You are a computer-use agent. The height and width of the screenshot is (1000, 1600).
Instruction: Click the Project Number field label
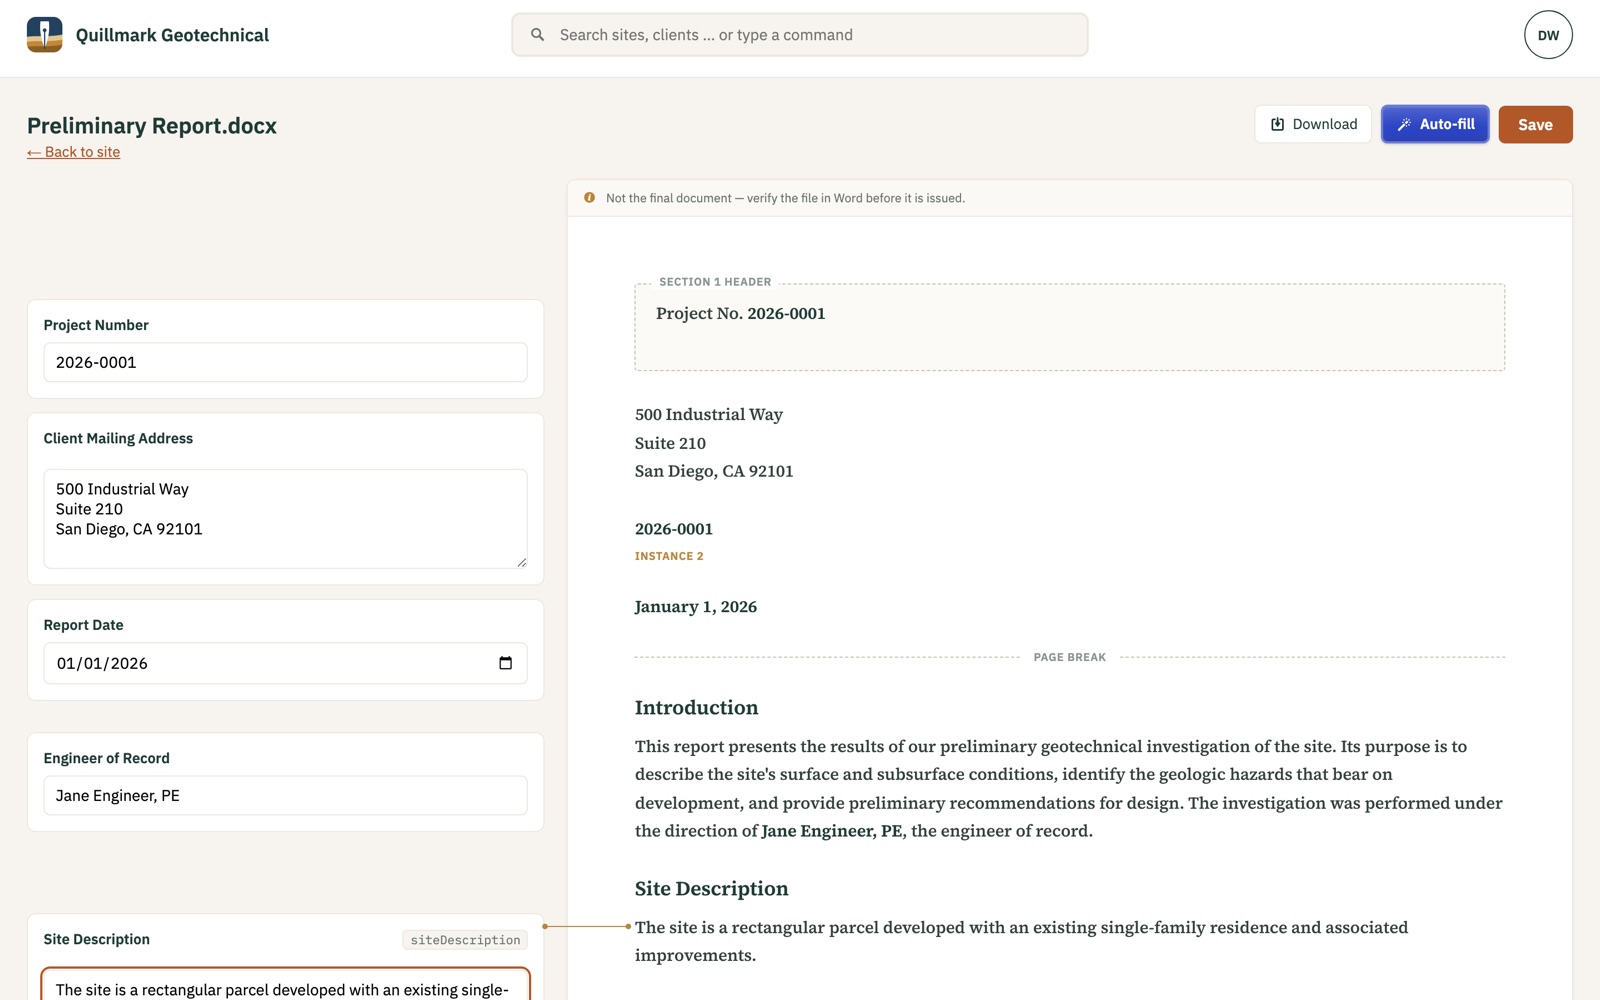96,325
